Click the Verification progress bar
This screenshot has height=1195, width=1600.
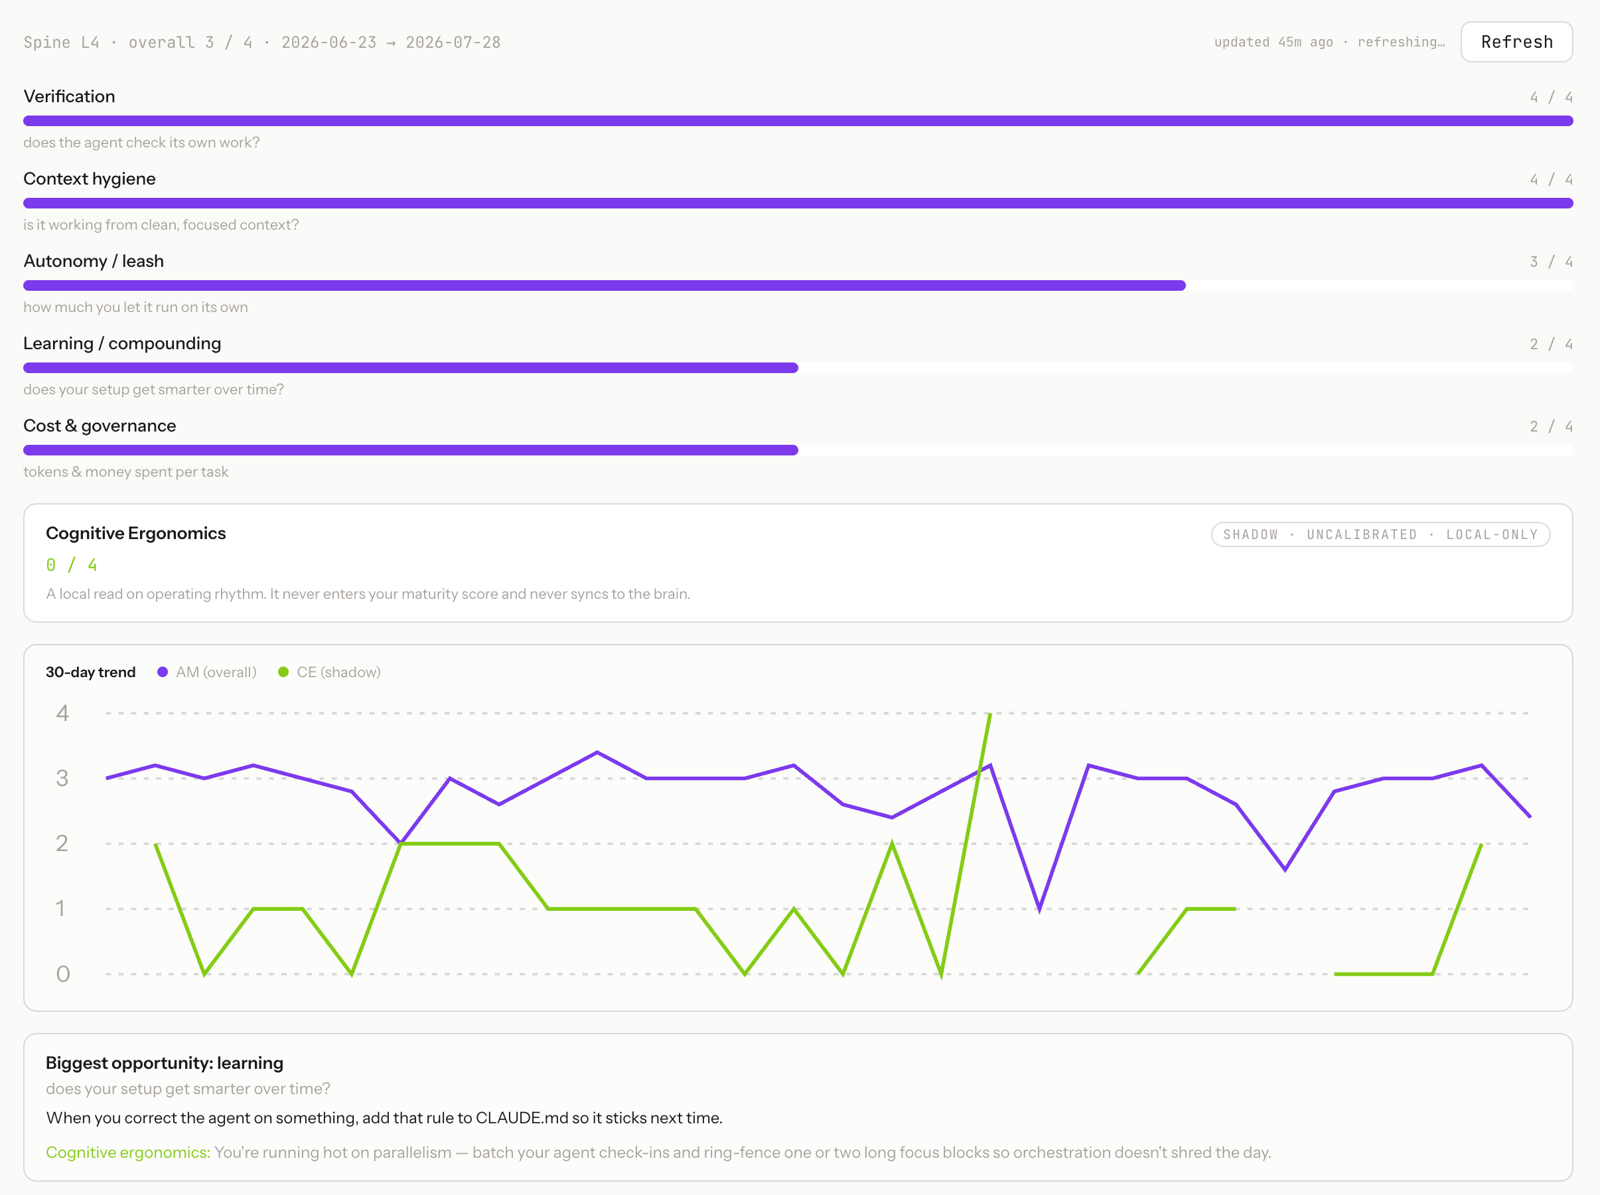coord(798,121)
